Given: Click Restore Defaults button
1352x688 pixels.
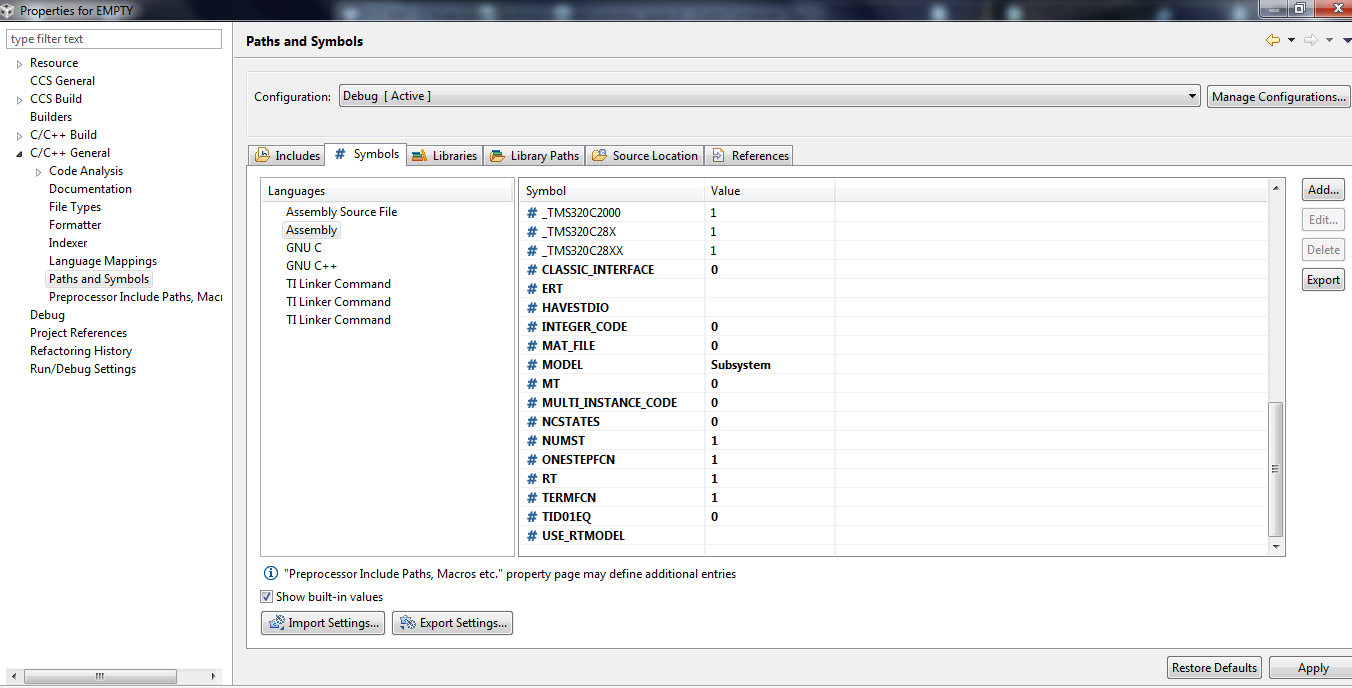Looking at the screenshot, I should point(1214,668).
